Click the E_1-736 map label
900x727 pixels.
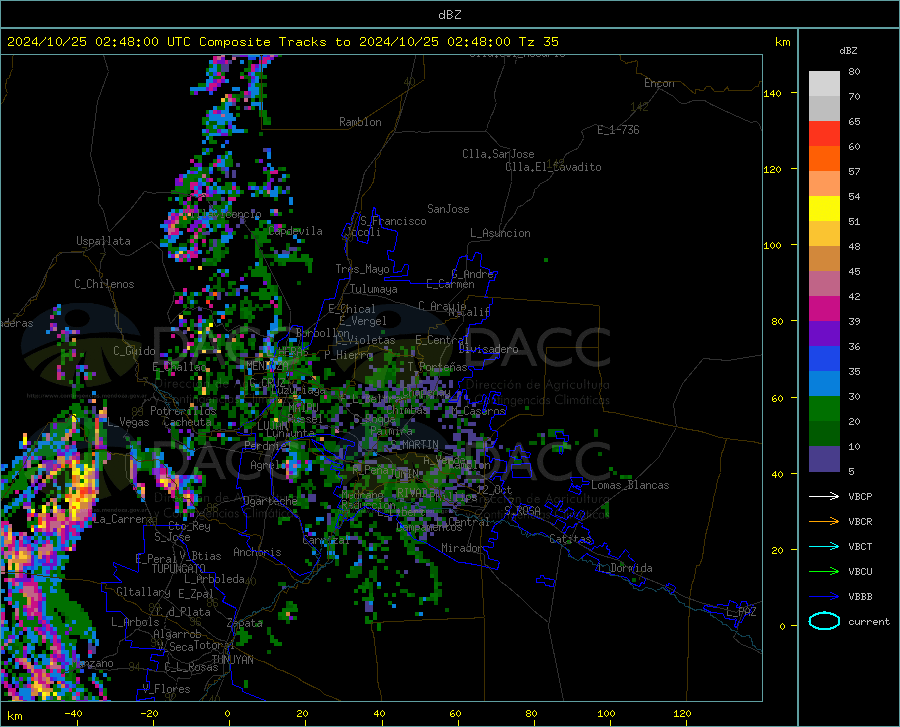tap(618, 130)
